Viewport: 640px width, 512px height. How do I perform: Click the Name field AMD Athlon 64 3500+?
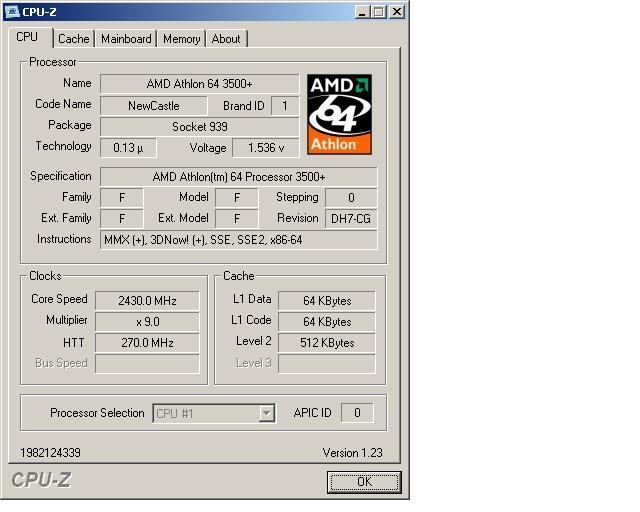coord(200,84)
